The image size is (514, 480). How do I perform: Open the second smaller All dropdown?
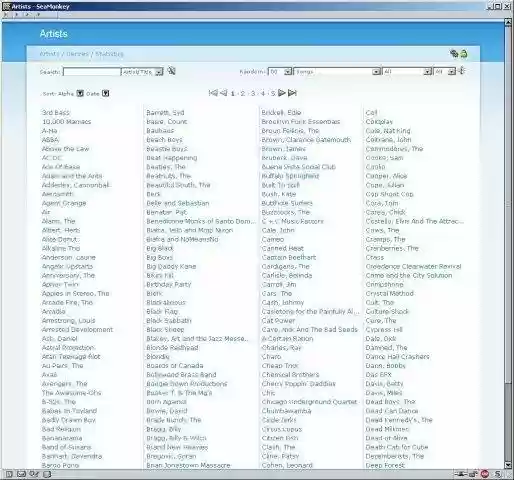tap(445, 72)
